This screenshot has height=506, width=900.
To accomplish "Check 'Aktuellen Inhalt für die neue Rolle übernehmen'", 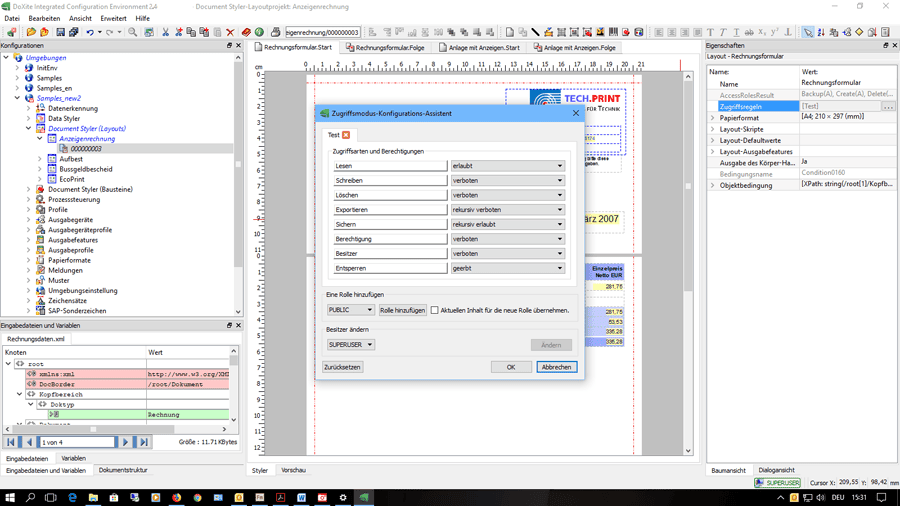I will [435, 310].
